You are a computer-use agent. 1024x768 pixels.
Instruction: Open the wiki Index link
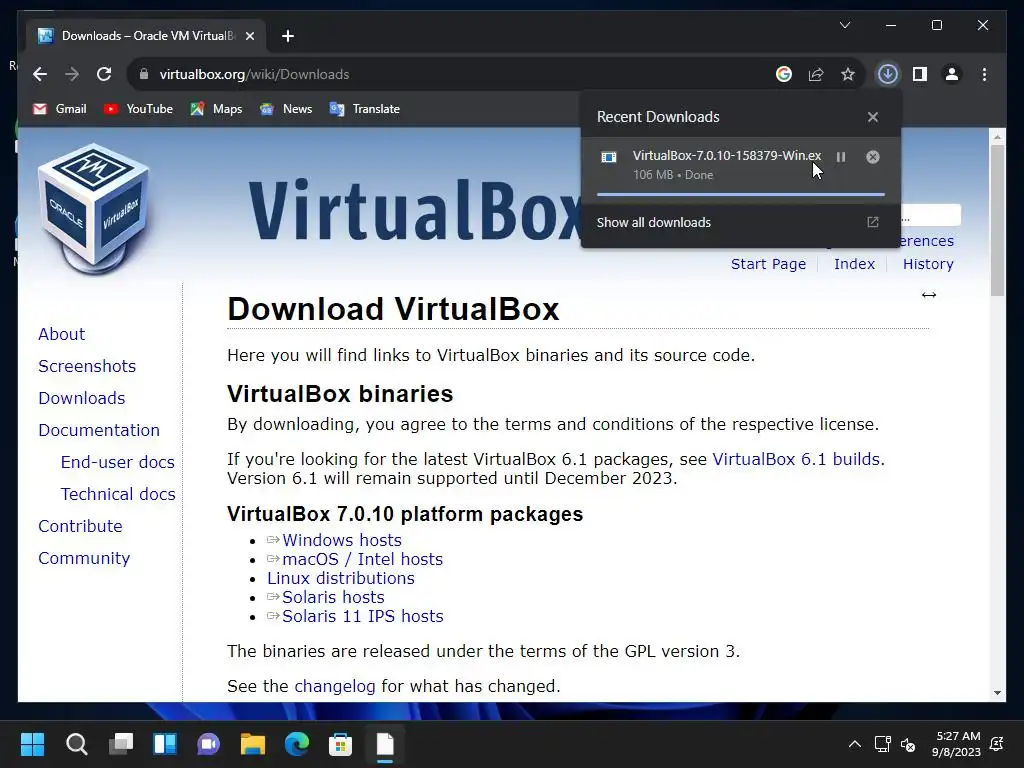click(x=854, y=264)
